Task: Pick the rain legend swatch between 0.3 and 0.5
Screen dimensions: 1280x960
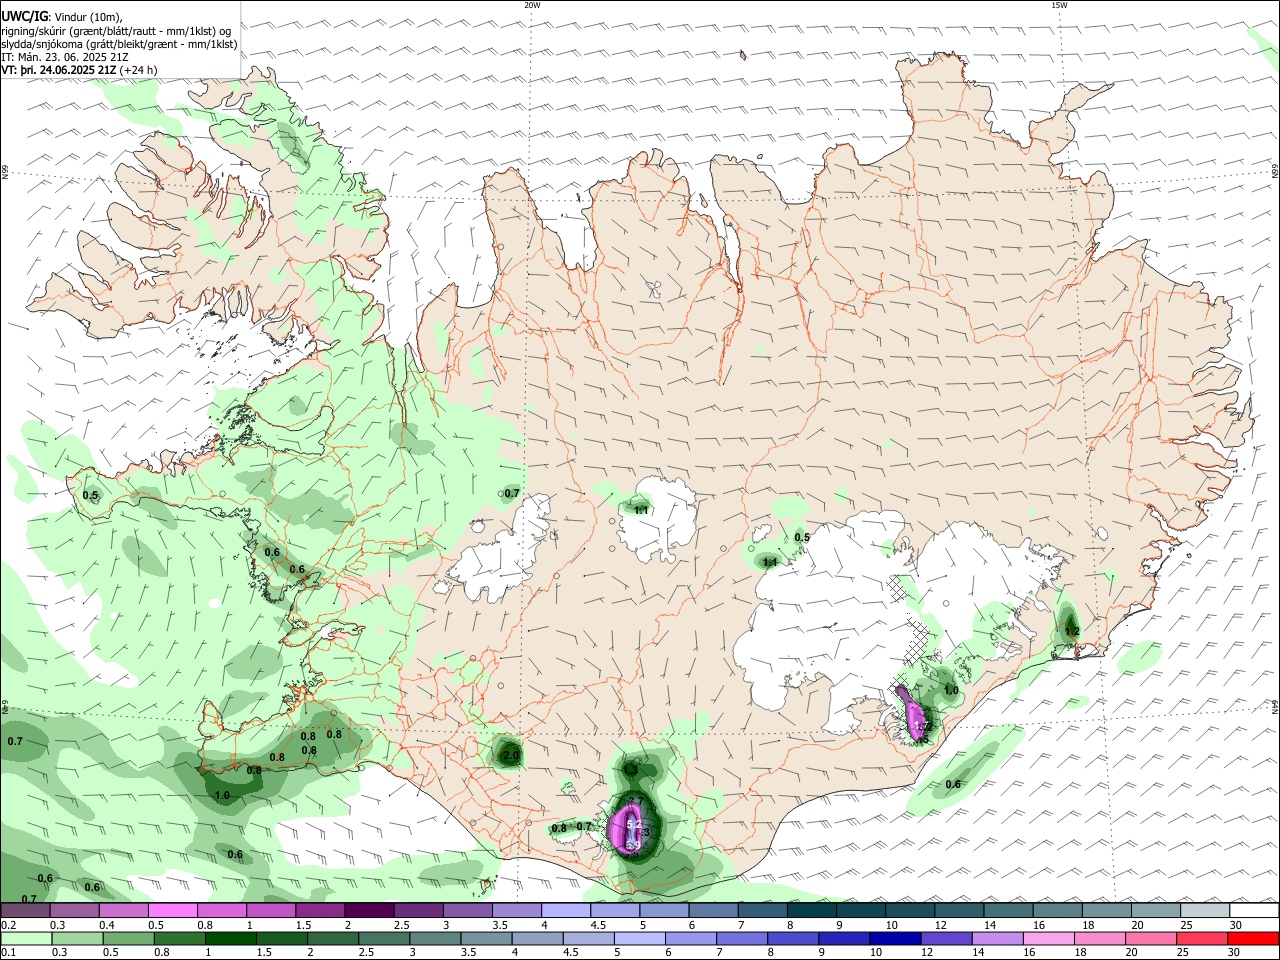Action: click(x=77, y=938)
